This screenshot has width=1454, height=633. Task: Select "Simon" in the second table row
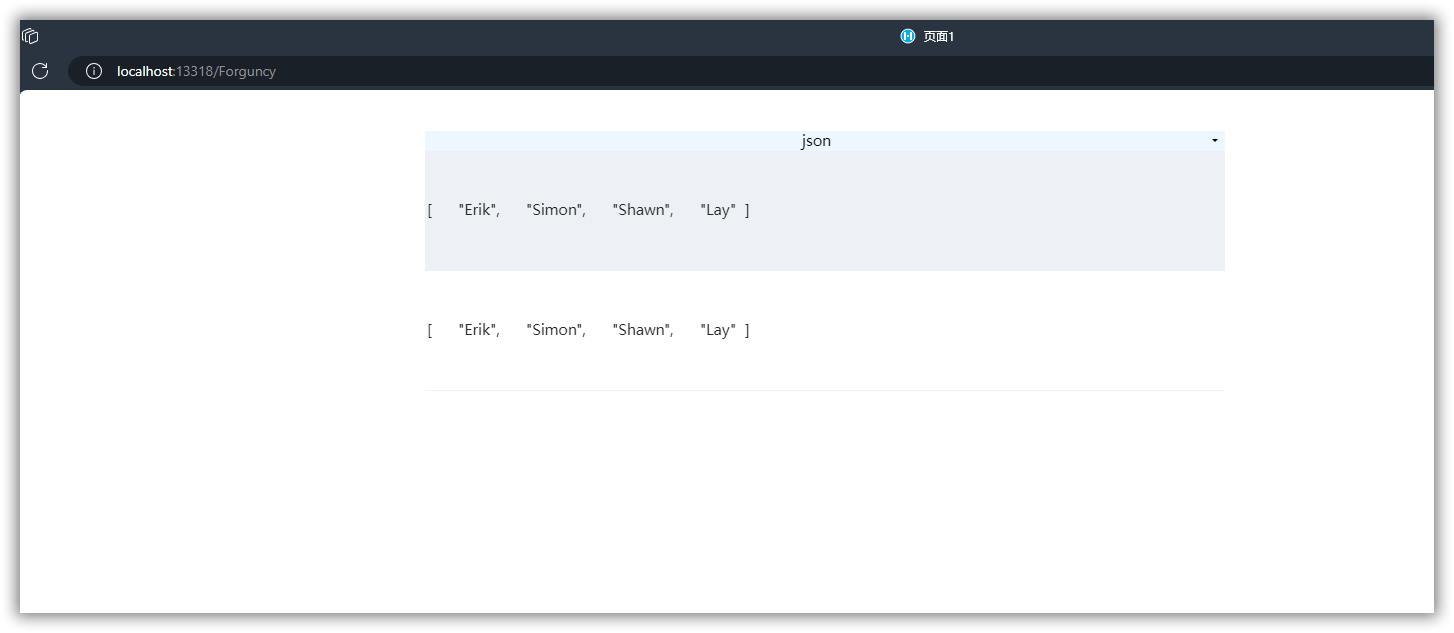[555, 330]
